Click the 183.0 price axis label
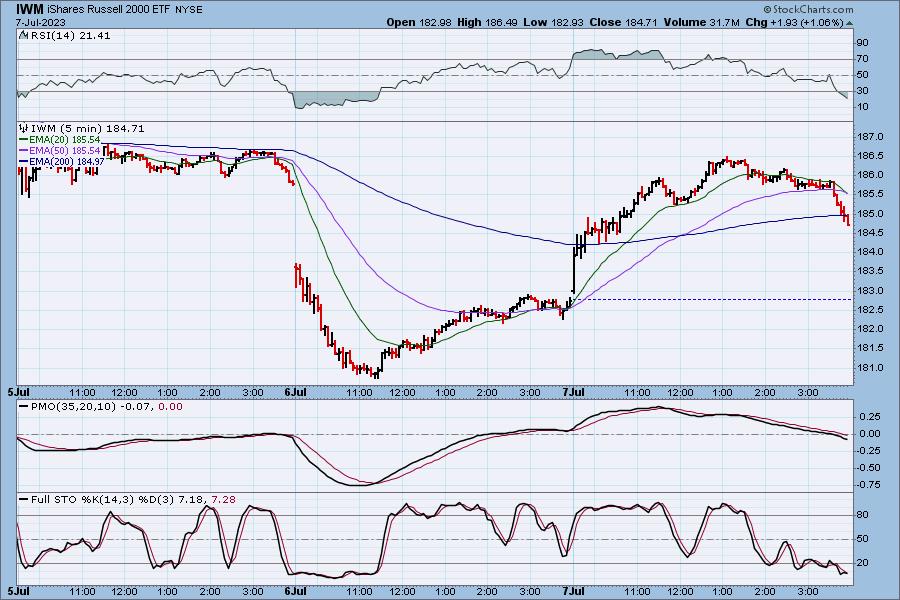The image size is (900, 600). (872, 291)
